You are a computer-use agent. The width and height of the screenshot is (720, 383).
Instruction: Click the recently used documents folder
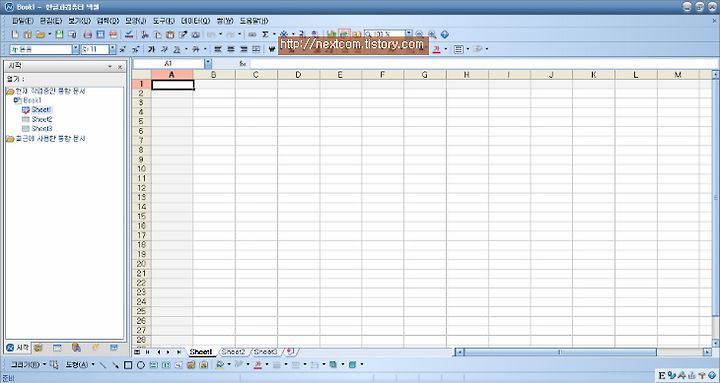(46, 139)
